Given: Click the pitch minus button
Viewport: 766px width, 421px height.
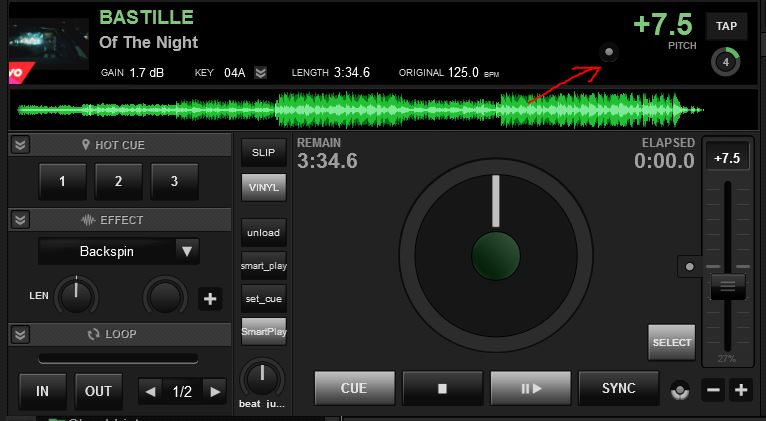Looking at the screenshot, I should (x=713, y=391).
